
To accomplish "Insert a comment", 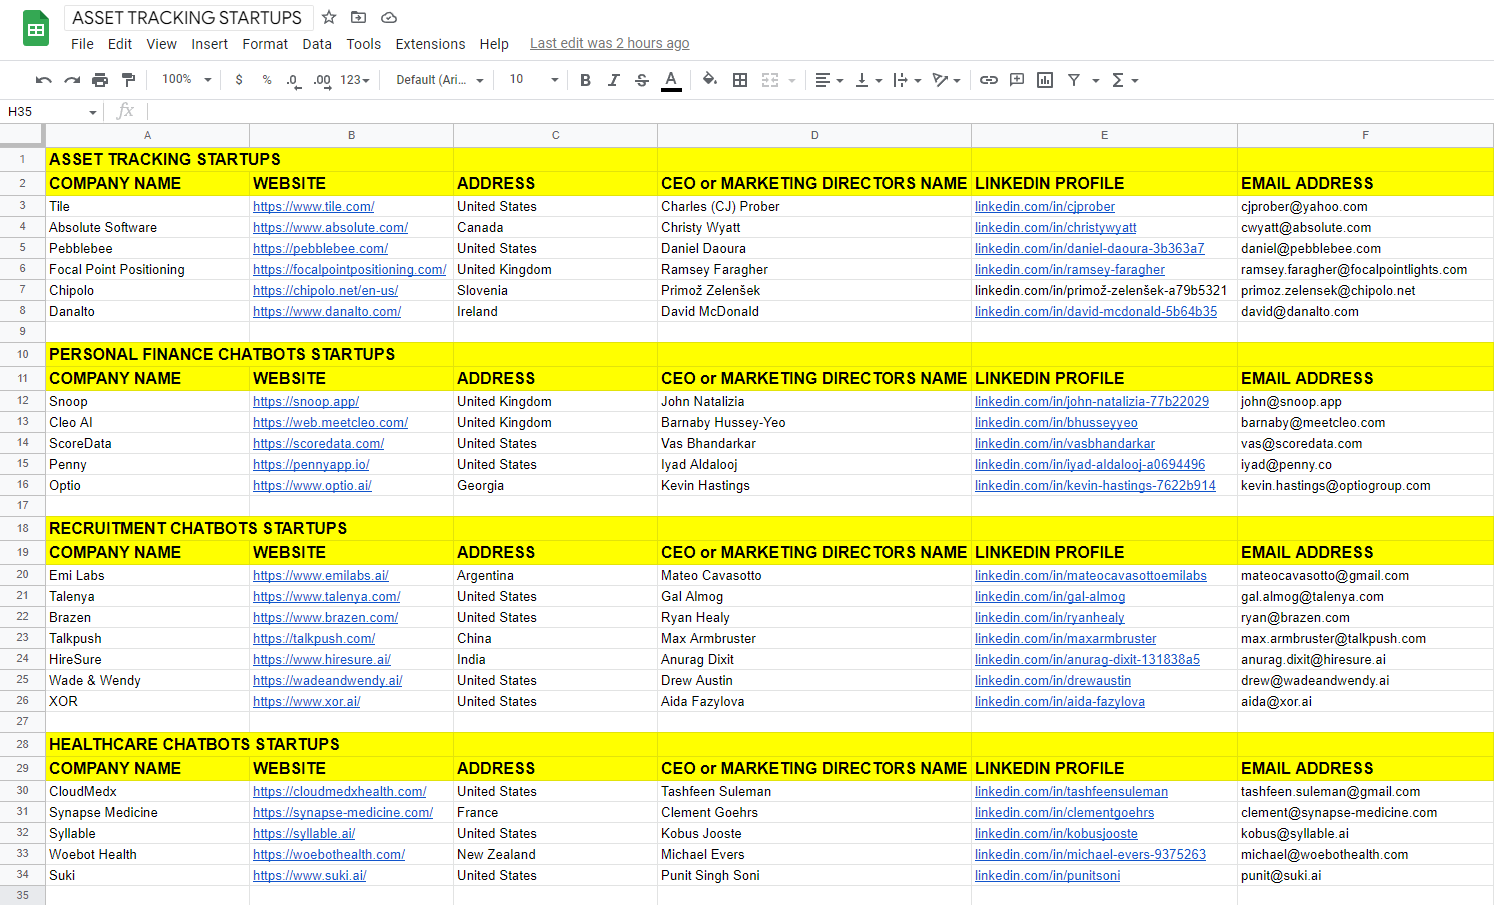I will (1017, 80).
